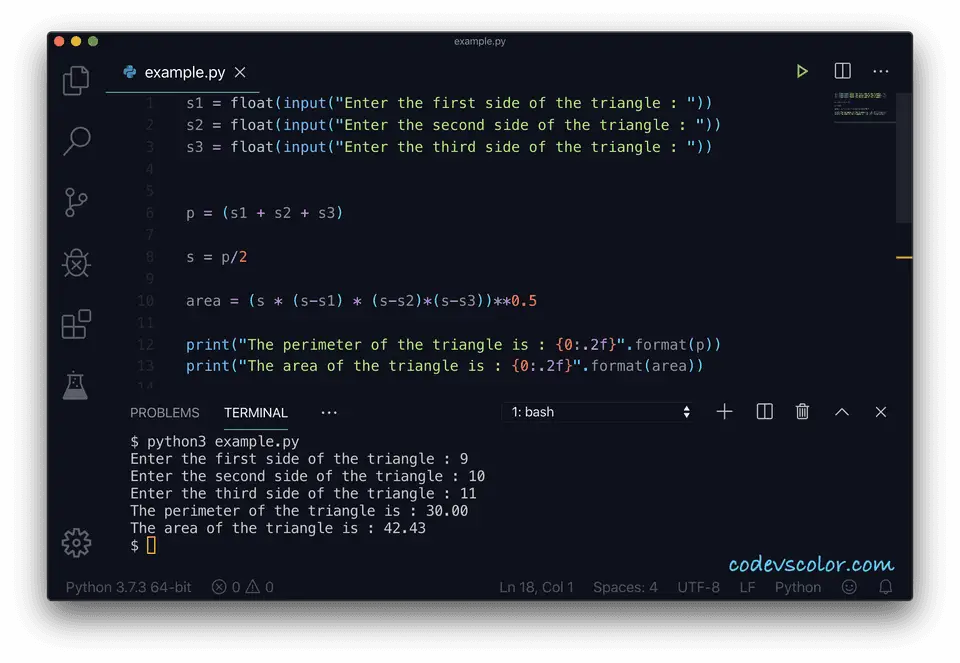This screenshot has height=663, width=960.
Task: Click the 'area =' code line
Action: coord(361,301)
